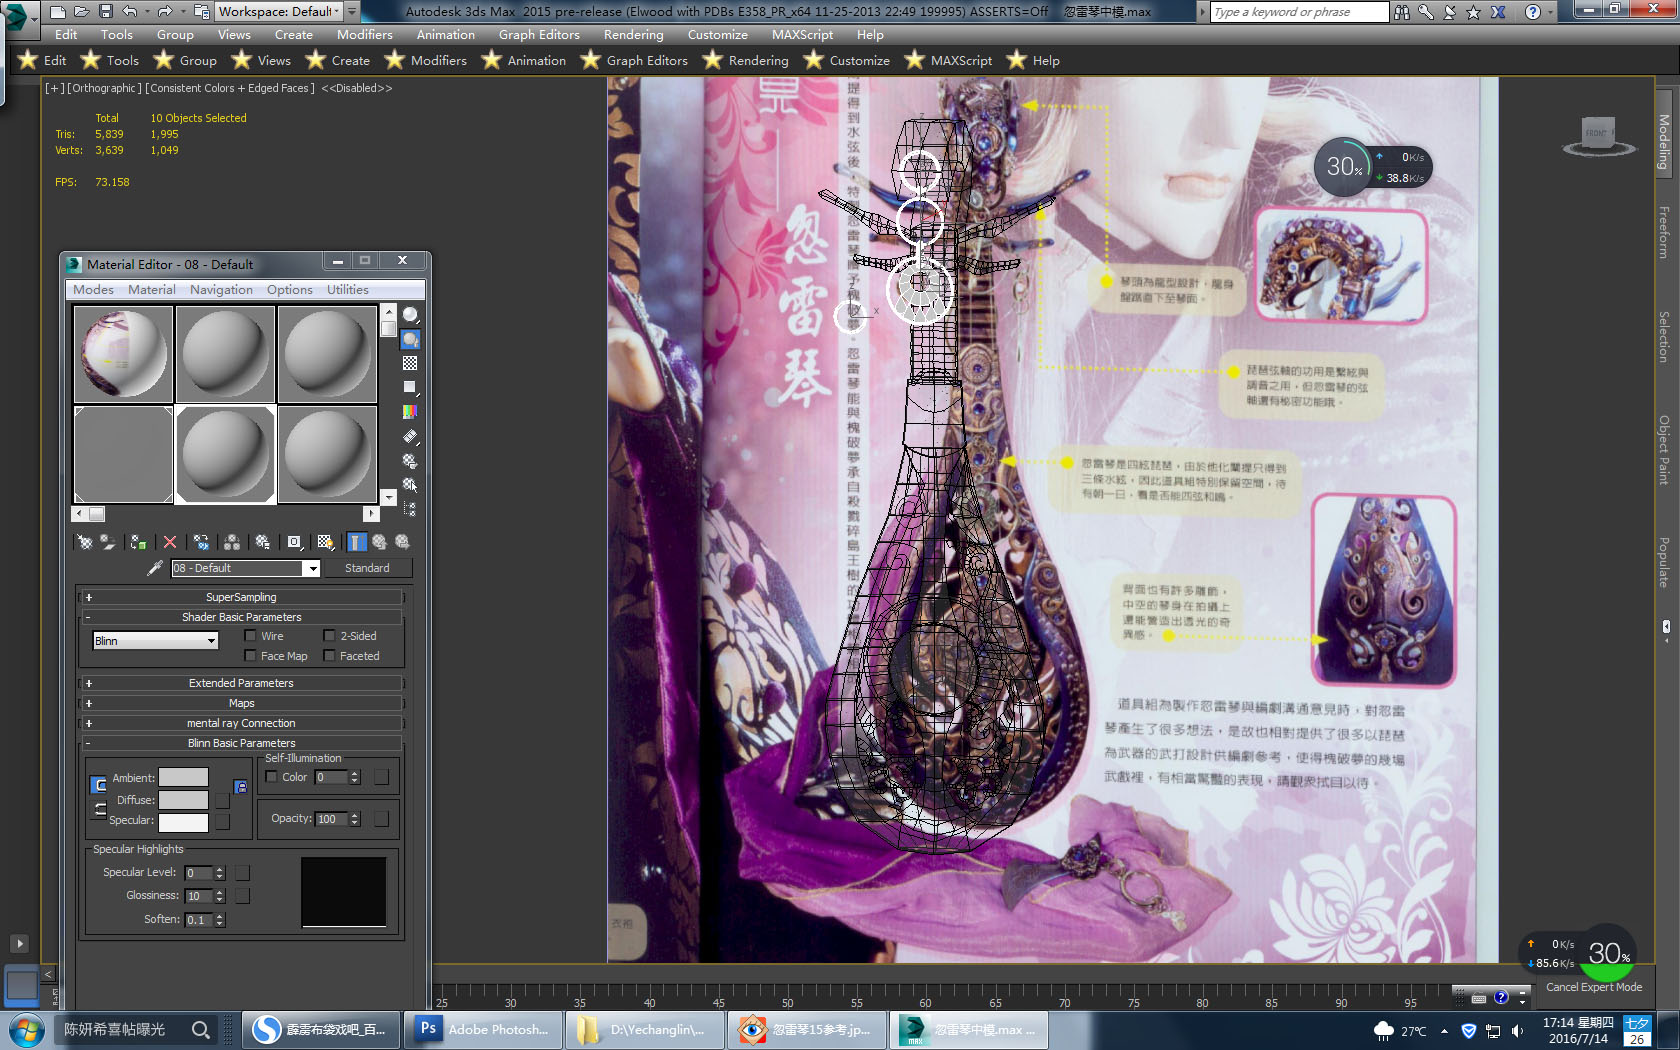The height and width of the screenshot is (1050, 1680).
Task: Click the Put to Library icon
Action: [262, 542]
